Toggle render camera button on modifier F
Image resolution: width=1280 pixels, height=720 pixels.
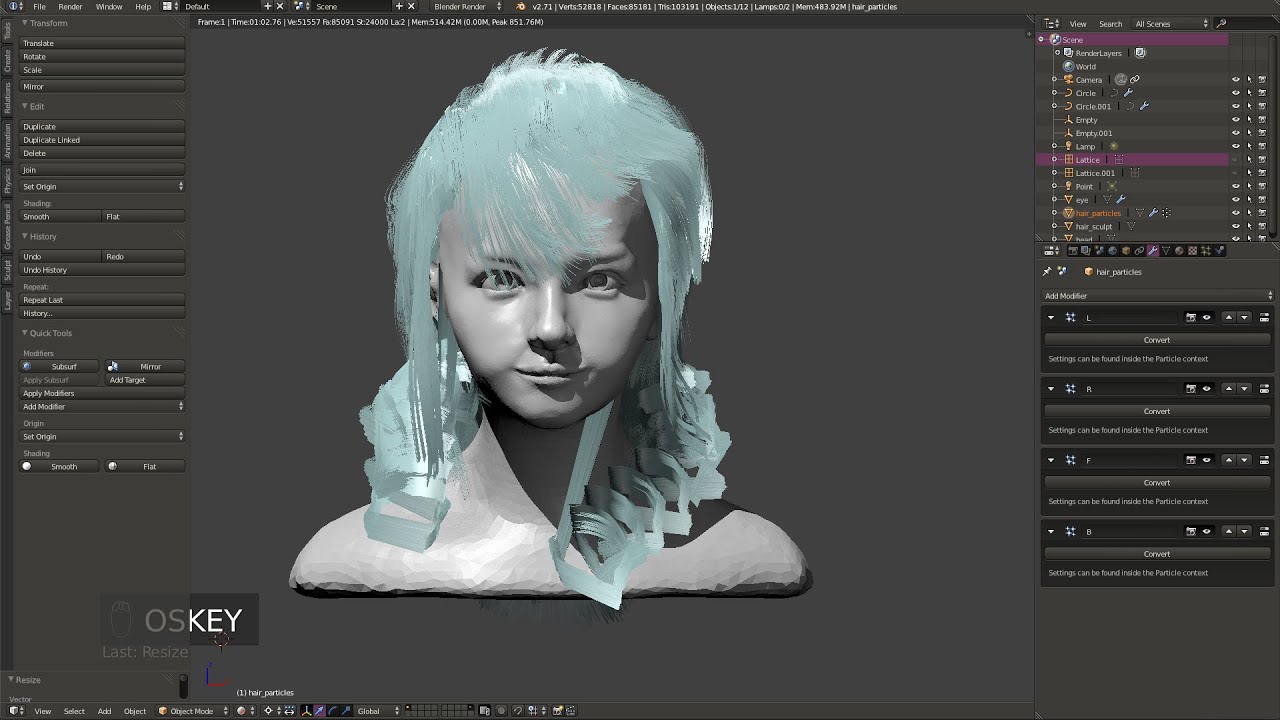[x=1191, y=460]
